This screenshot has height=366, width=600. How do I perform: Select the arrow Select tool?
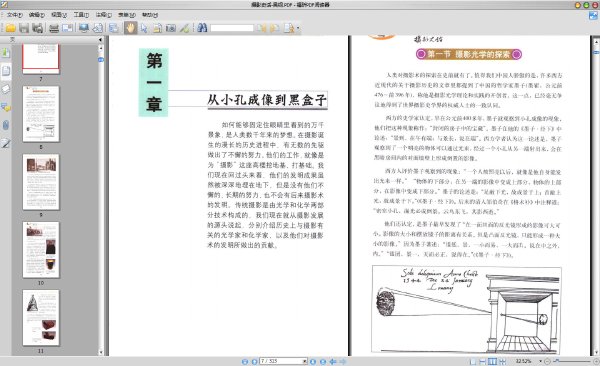(x=143, y=28)
